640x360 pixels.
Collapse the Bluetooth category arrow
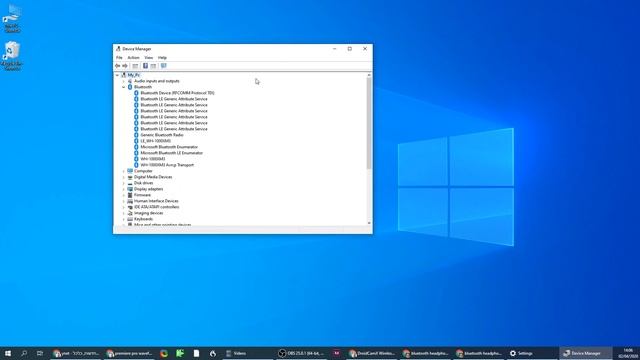124,87
